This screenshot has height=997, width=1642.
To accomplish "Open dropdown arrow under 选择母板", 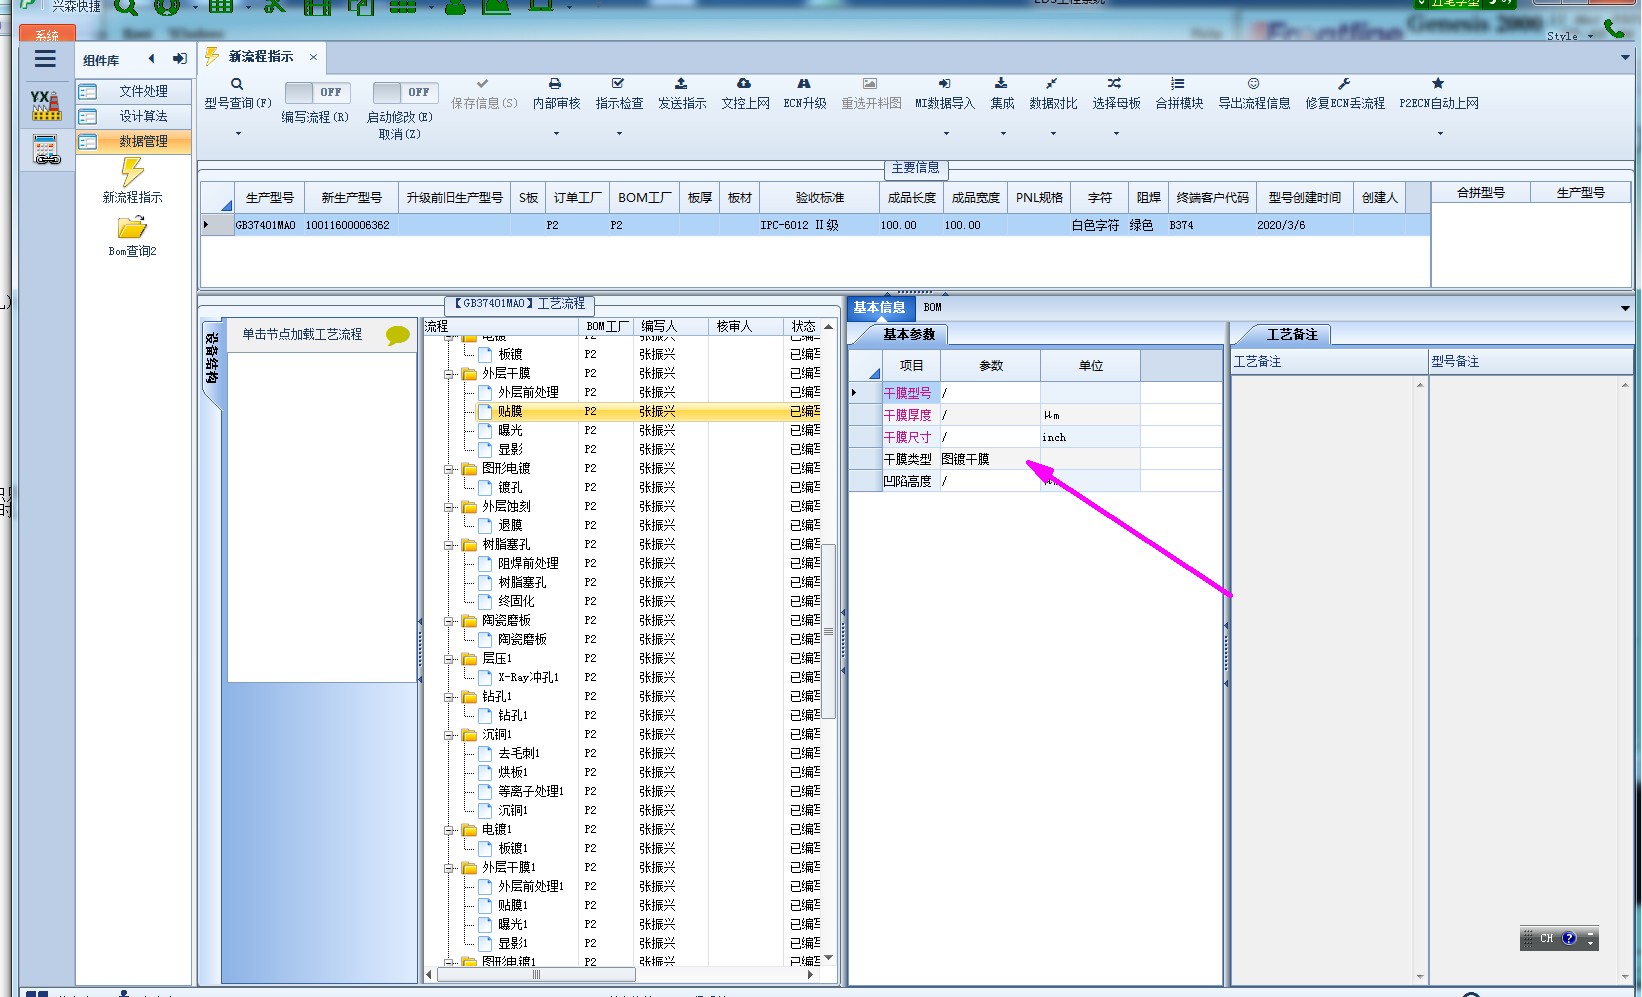I will coord(1116,133).
